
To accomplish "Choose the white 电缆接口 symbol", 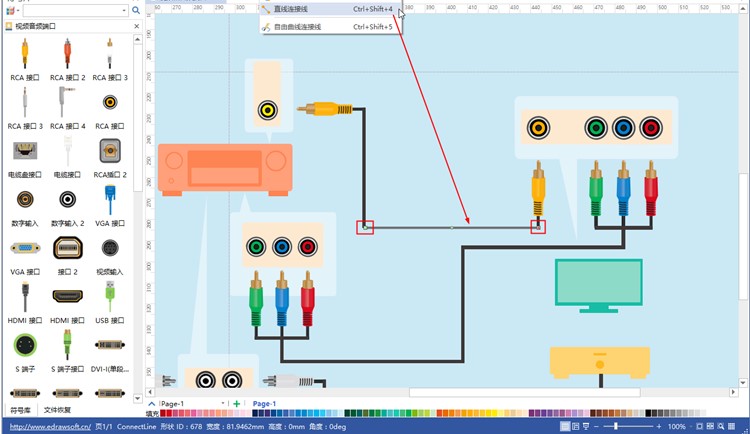I will [x=67, y=151].
